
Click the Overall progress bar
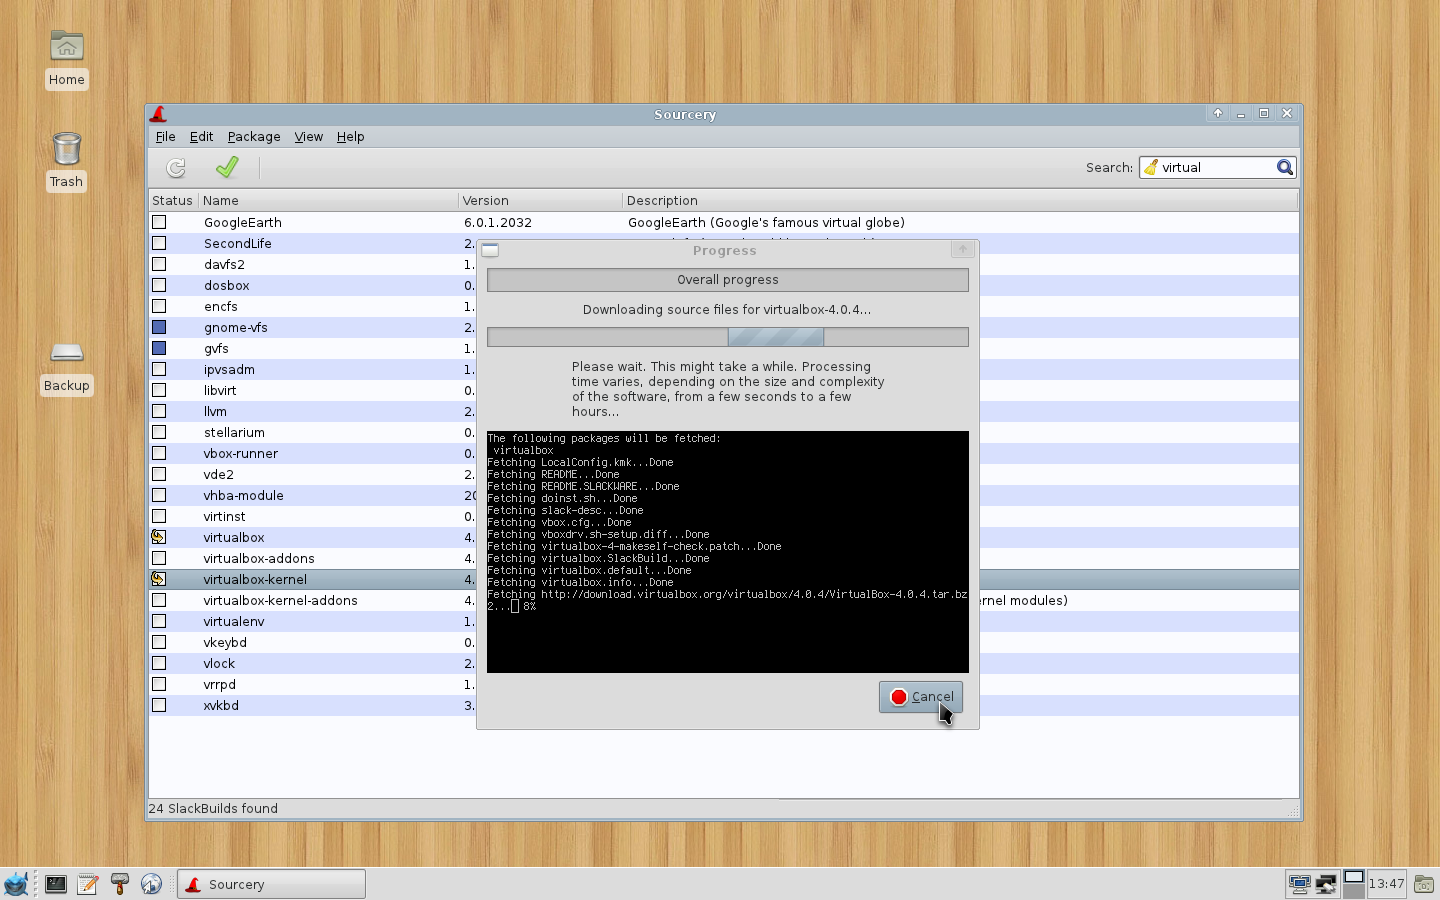coord(728,280)
